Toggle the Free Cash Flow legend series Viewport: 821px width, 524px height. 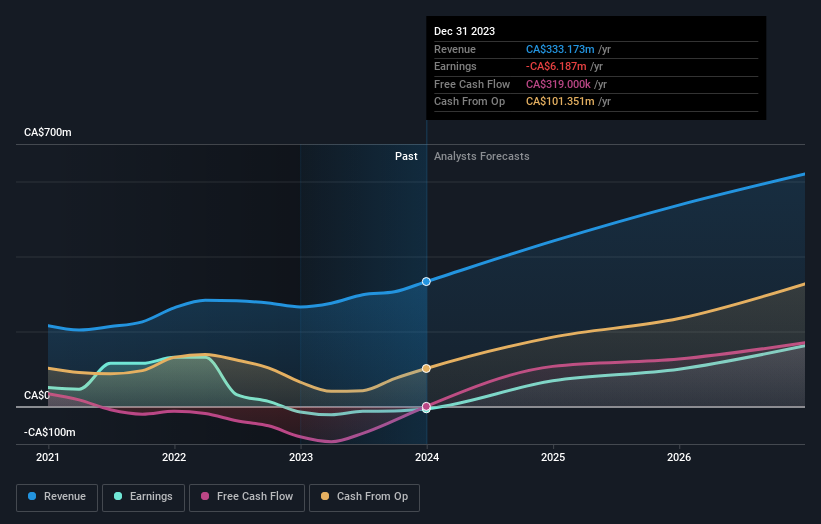coord(247,497)
